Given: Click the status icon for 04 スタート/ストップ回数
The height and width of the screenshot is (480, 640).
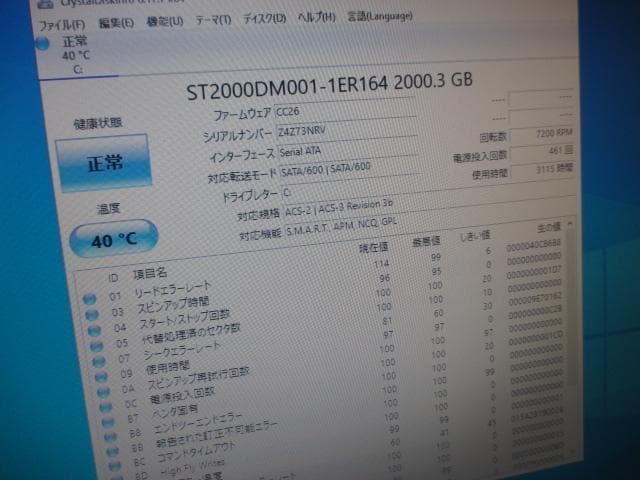Looking at the screenshot, I should (94, 331).
